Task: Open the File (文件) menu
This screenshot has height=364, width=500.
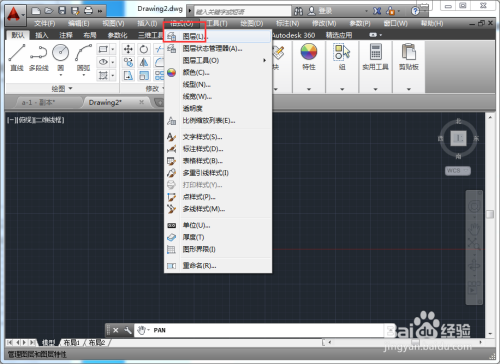Action: (45, 23)
